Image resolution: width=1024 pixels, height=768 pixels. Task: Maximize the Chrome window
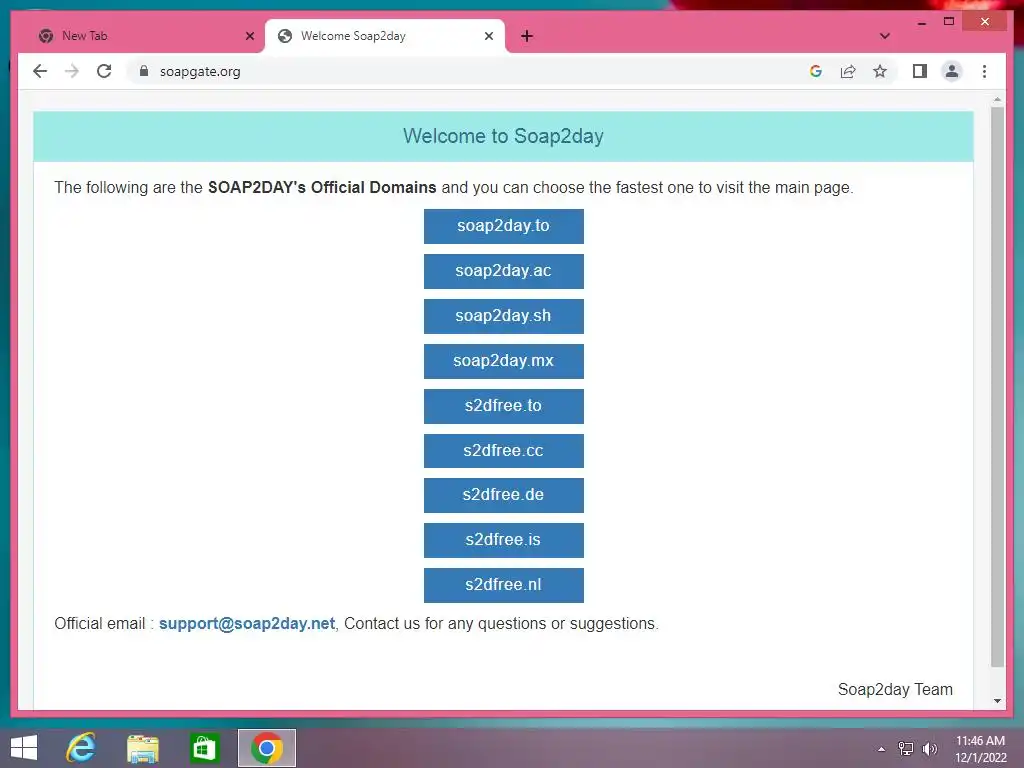[x=949, y=22]
